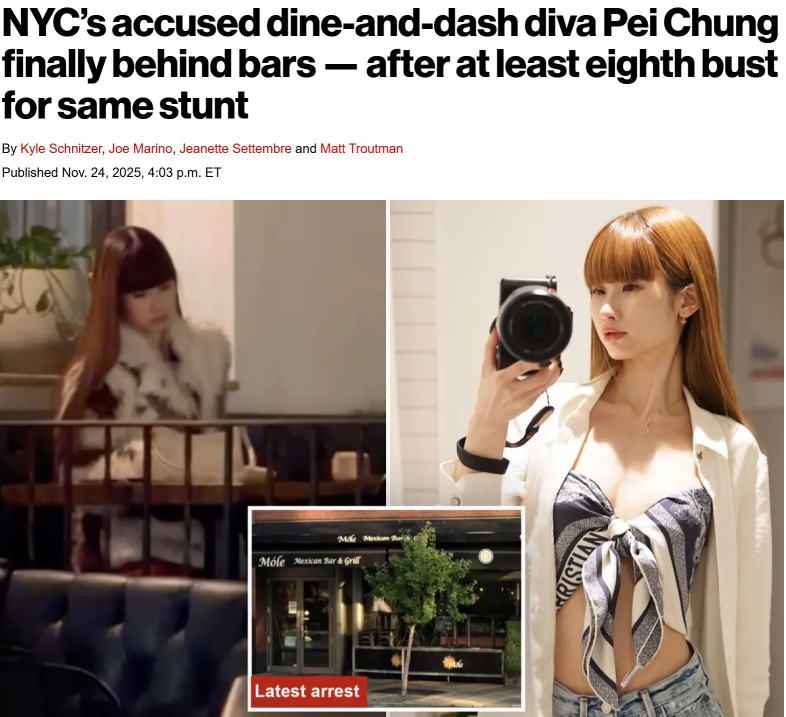The height and width of the screenshot is (717, 786).
Task: Click the red Latest arrest label
Action: (x=307, y=691)
